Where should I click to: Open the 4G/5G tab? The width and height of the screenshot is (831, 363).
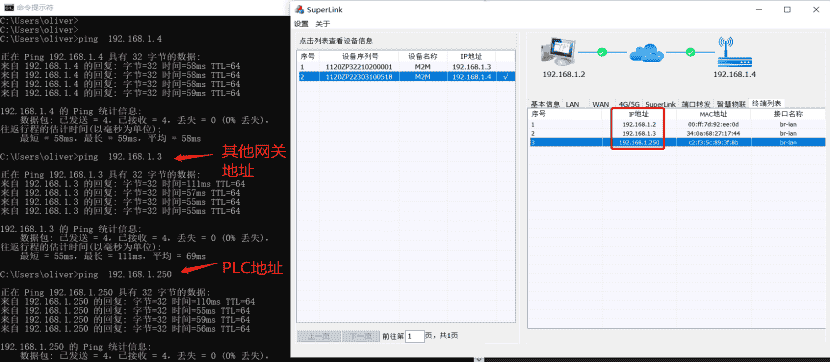[629, 104]
